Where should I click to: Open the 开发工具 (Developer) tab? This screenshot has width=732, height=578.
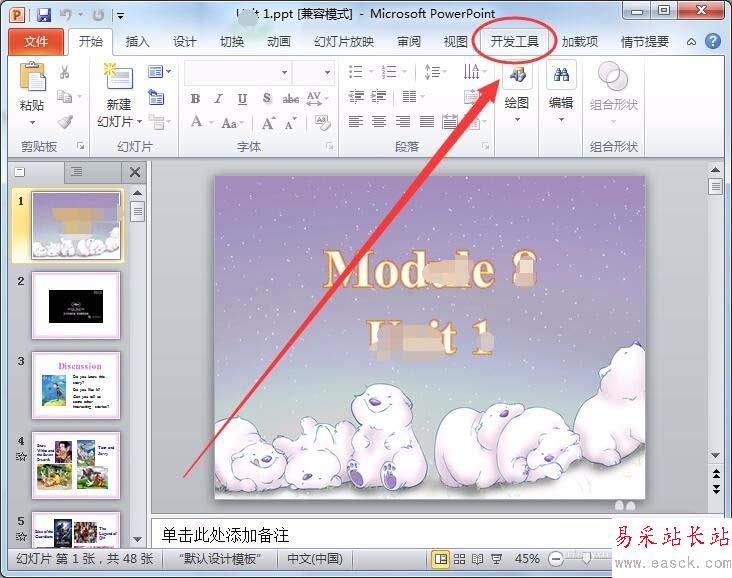click(514, 42)
